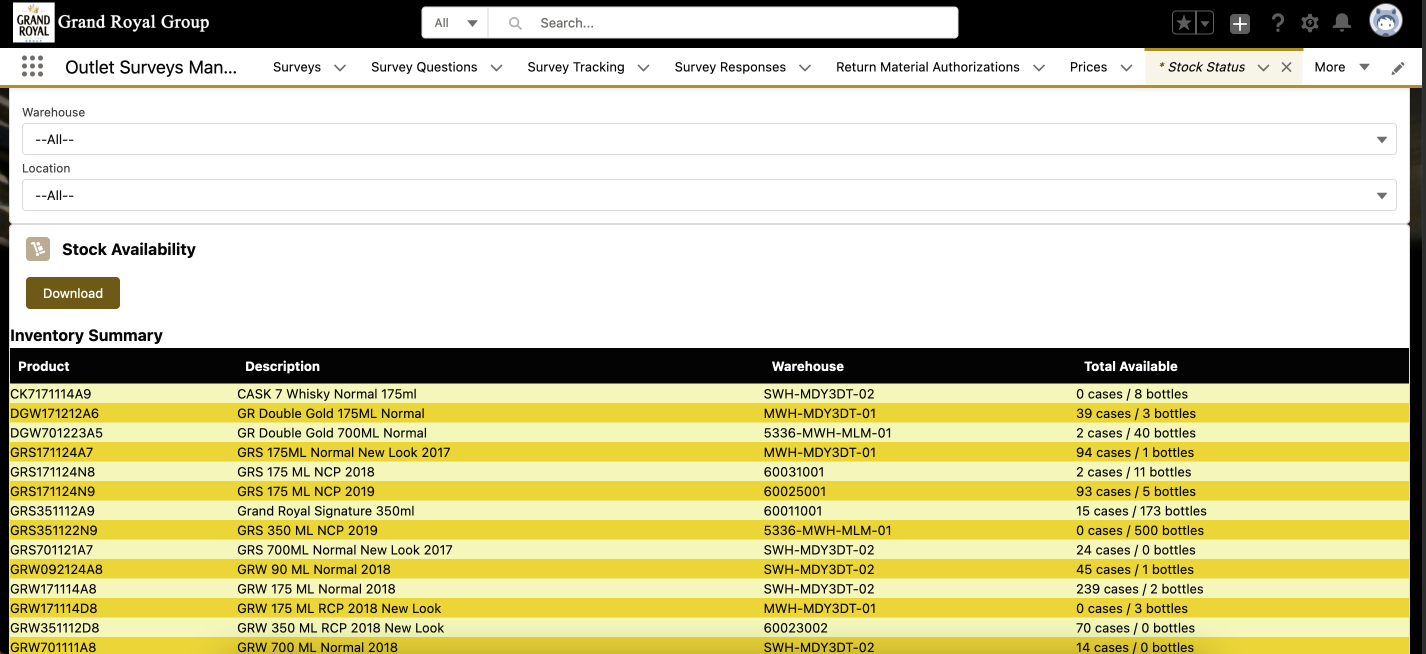The height and width of the screenshot is (654, 1426).
Task: Open the App Launcher grid icon
Action: (x=32, y=67)
